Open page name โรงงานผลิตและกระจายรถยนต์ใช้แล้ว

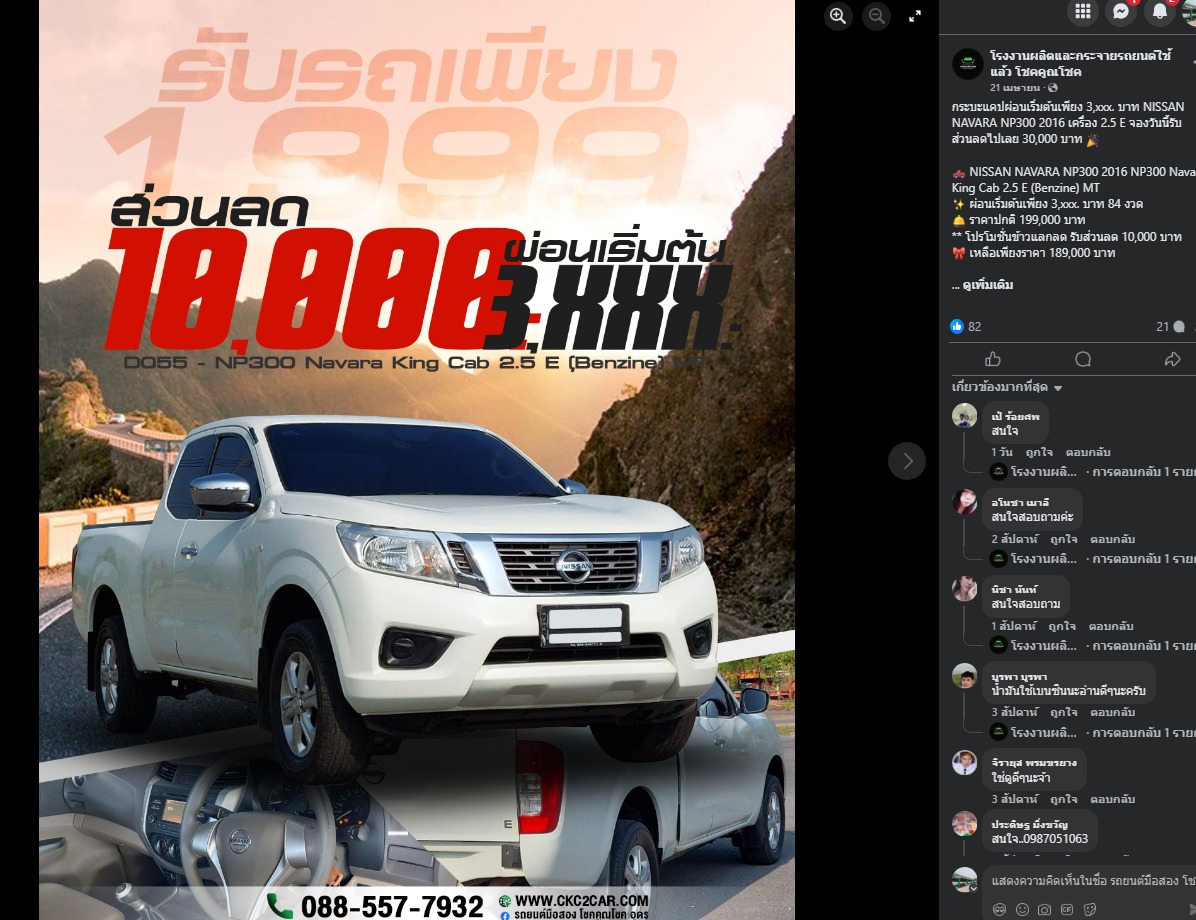point(1081,63)
